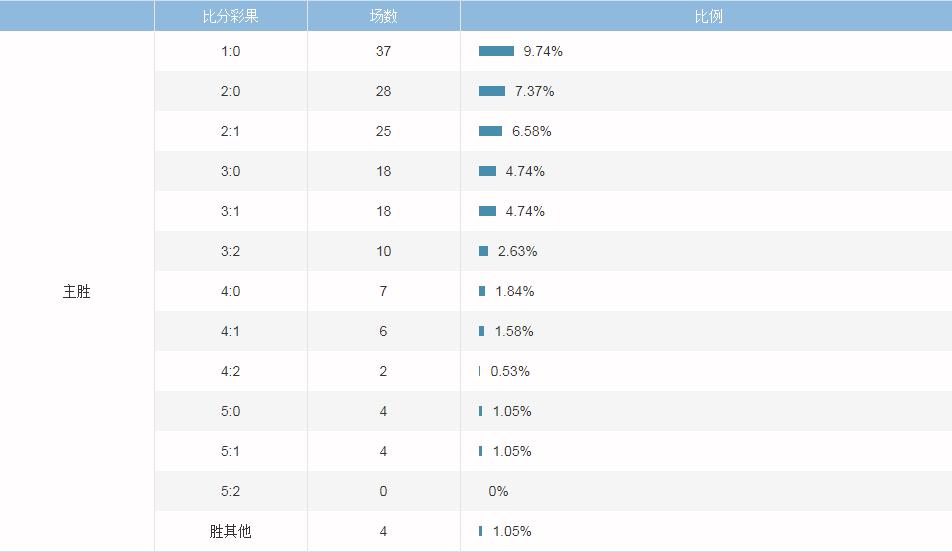
Task: Choose the 5:2 score cell
Action: (x=230, y=491)
